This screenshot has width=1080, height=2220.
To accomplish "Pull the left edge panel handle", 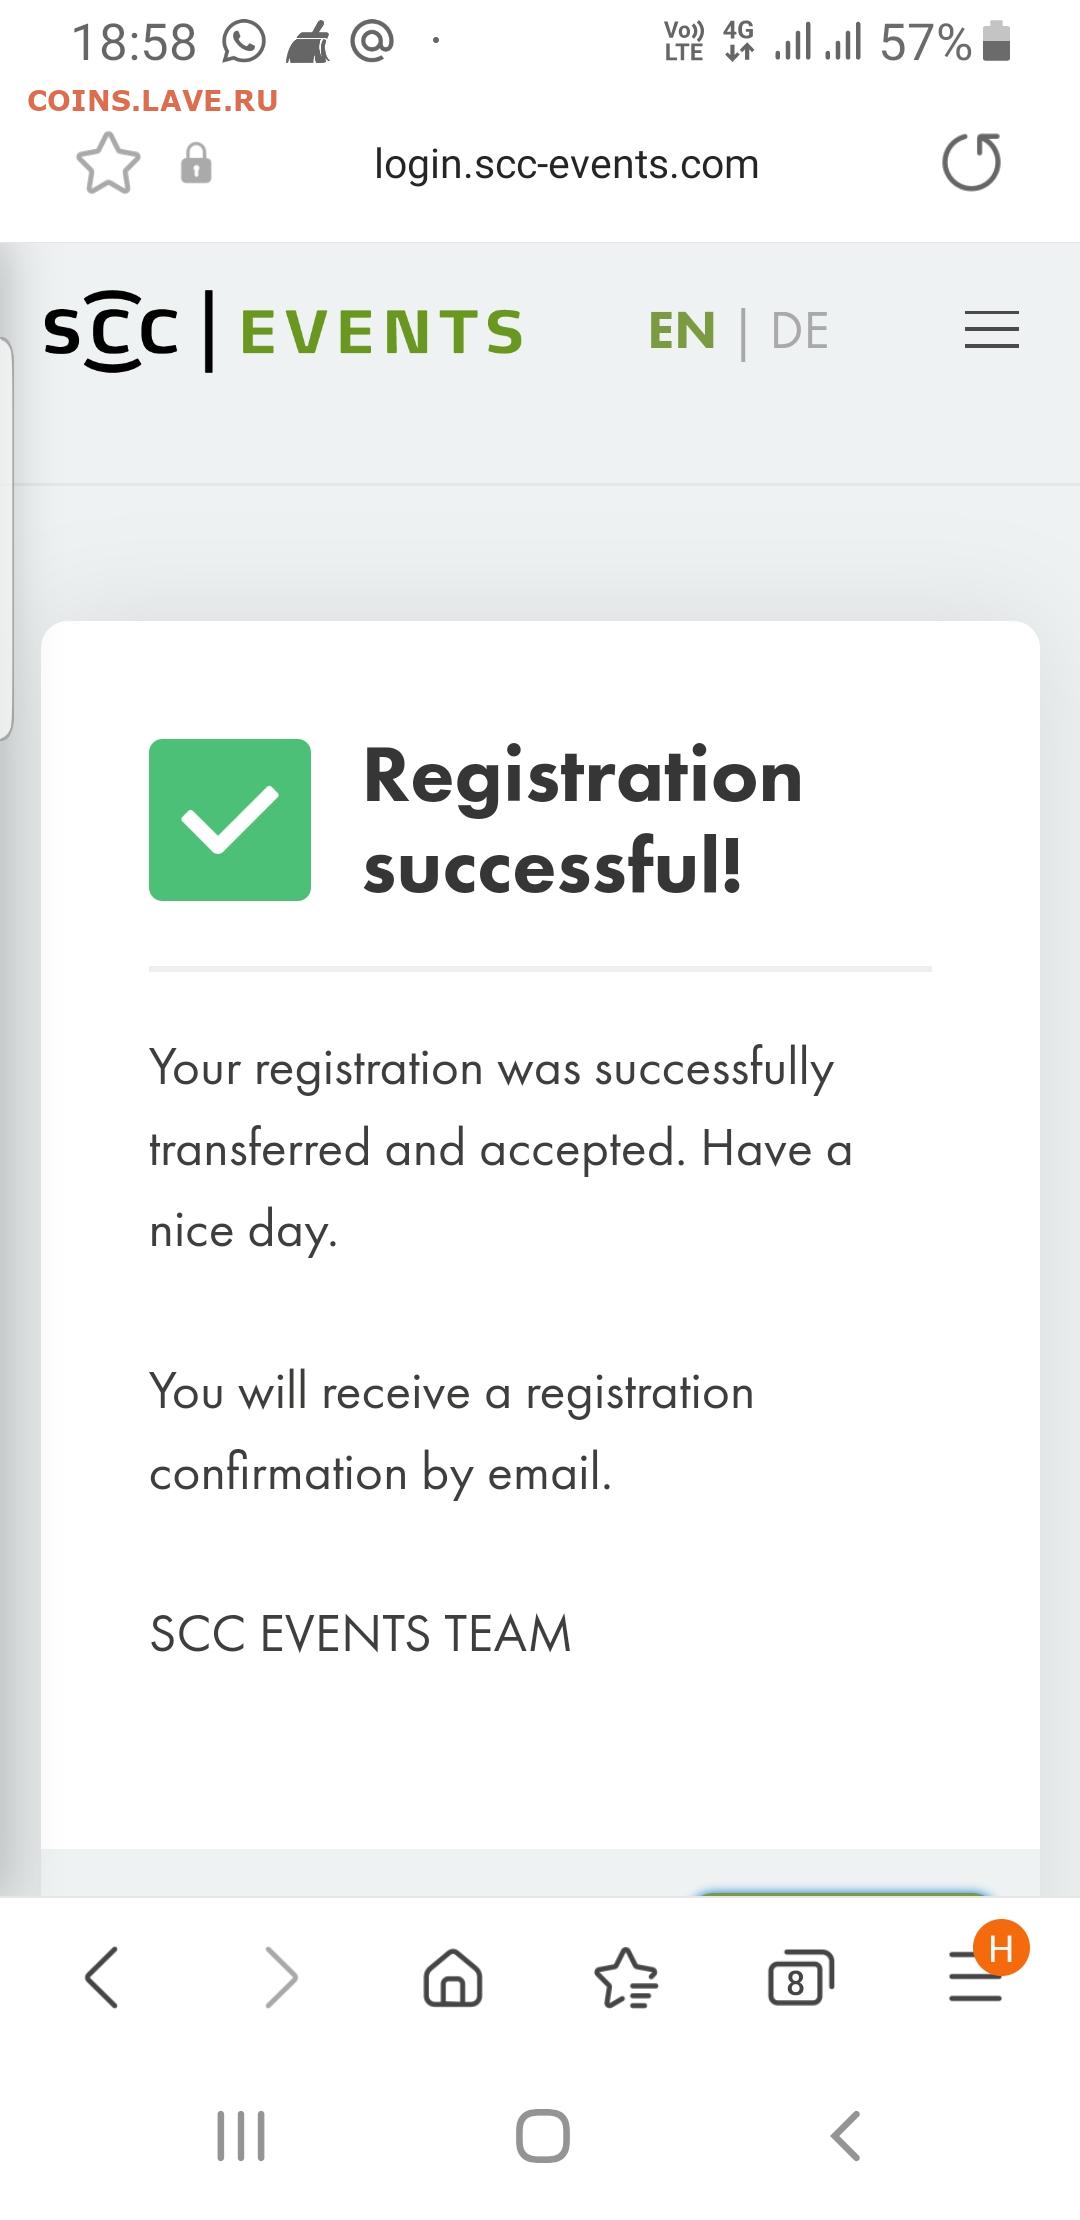I will tap(6, 538).
